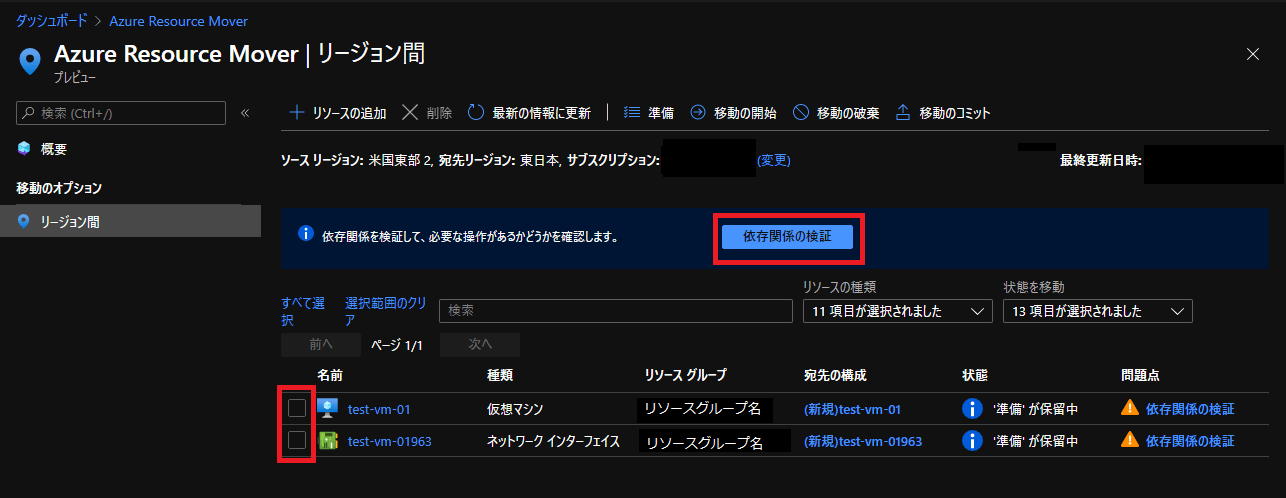
Task: Check the checkbox for test-vm-01
Action: [297, 408]
